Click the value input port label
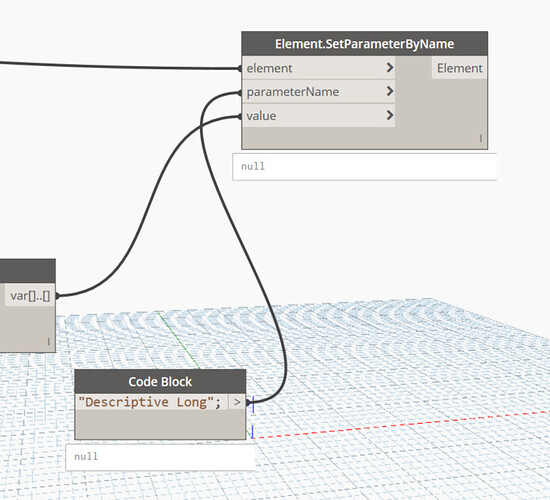550x500 pixels. [261, 116]
